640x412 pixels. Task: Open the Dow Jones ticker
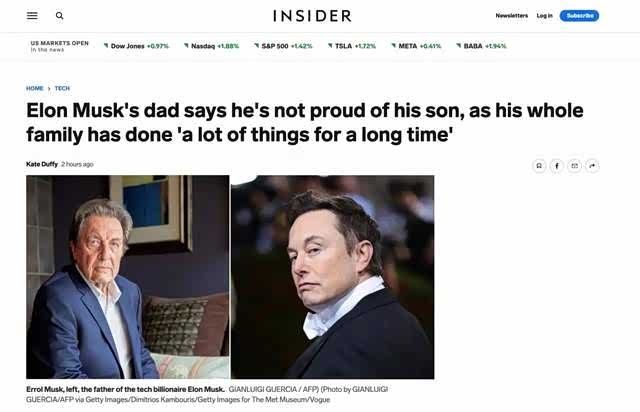137,46
